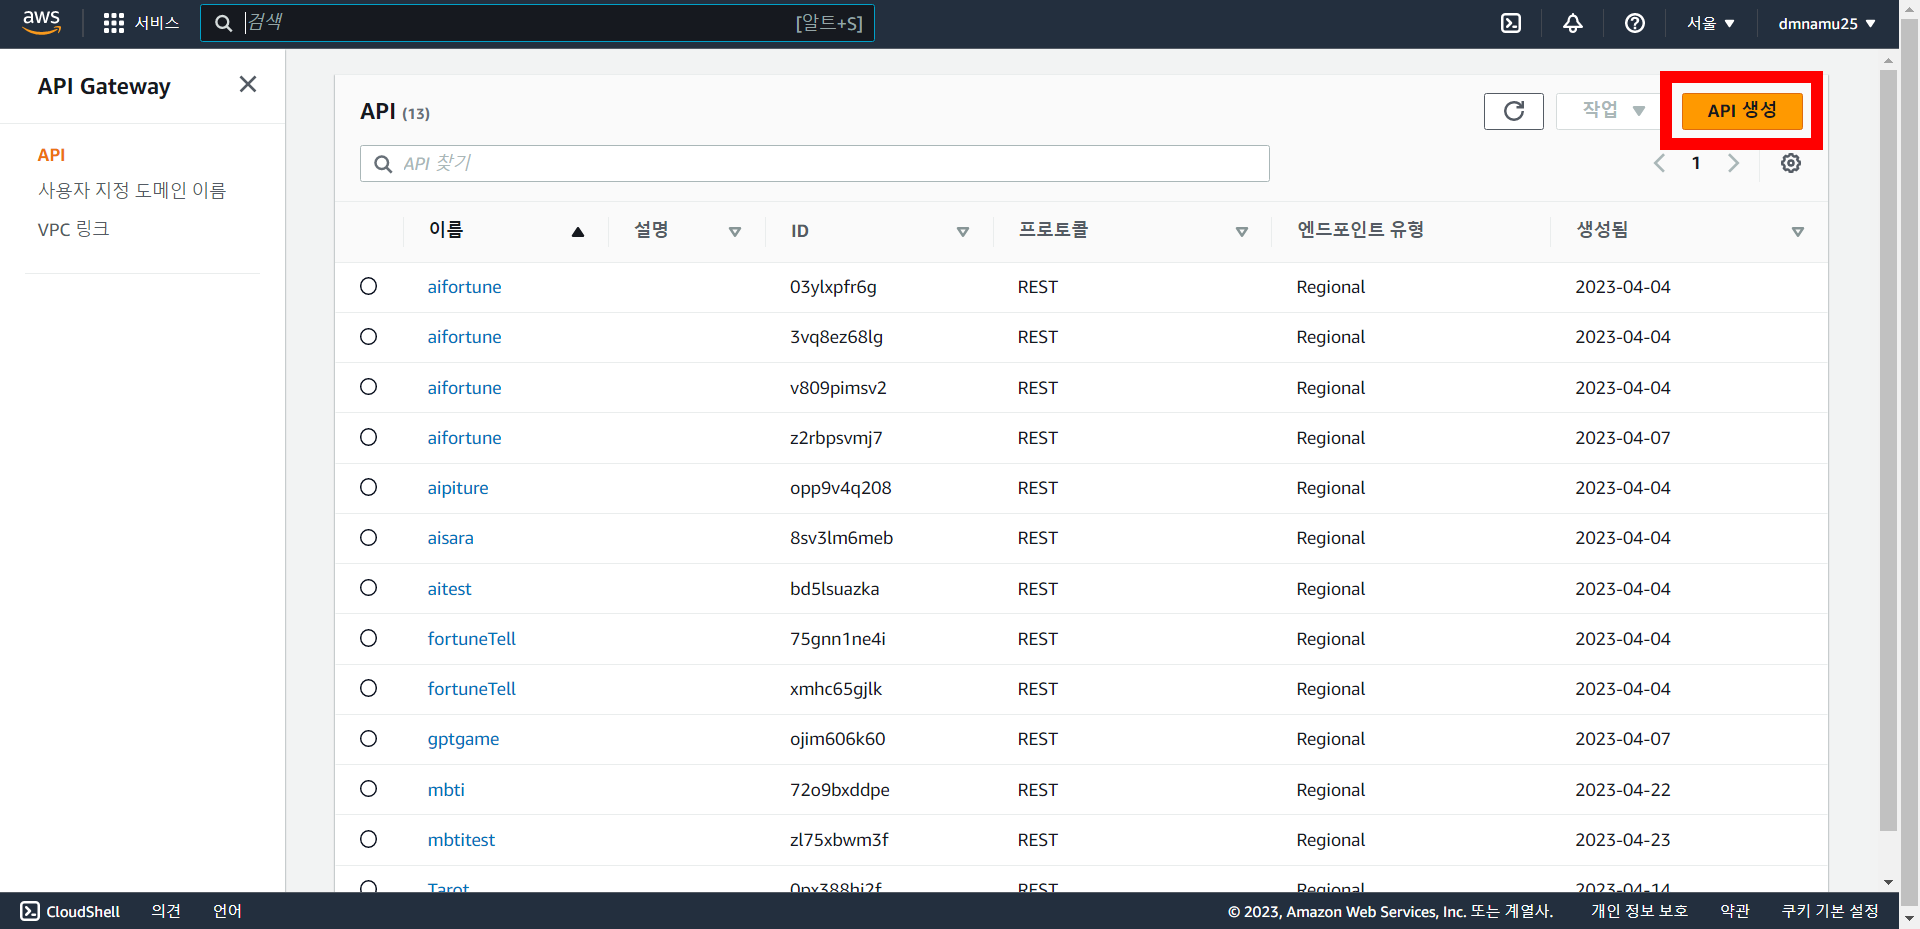Screen dimensions: 1920x929
Task: Open VPC 링크 in sidebar
Action: point(73,229)
